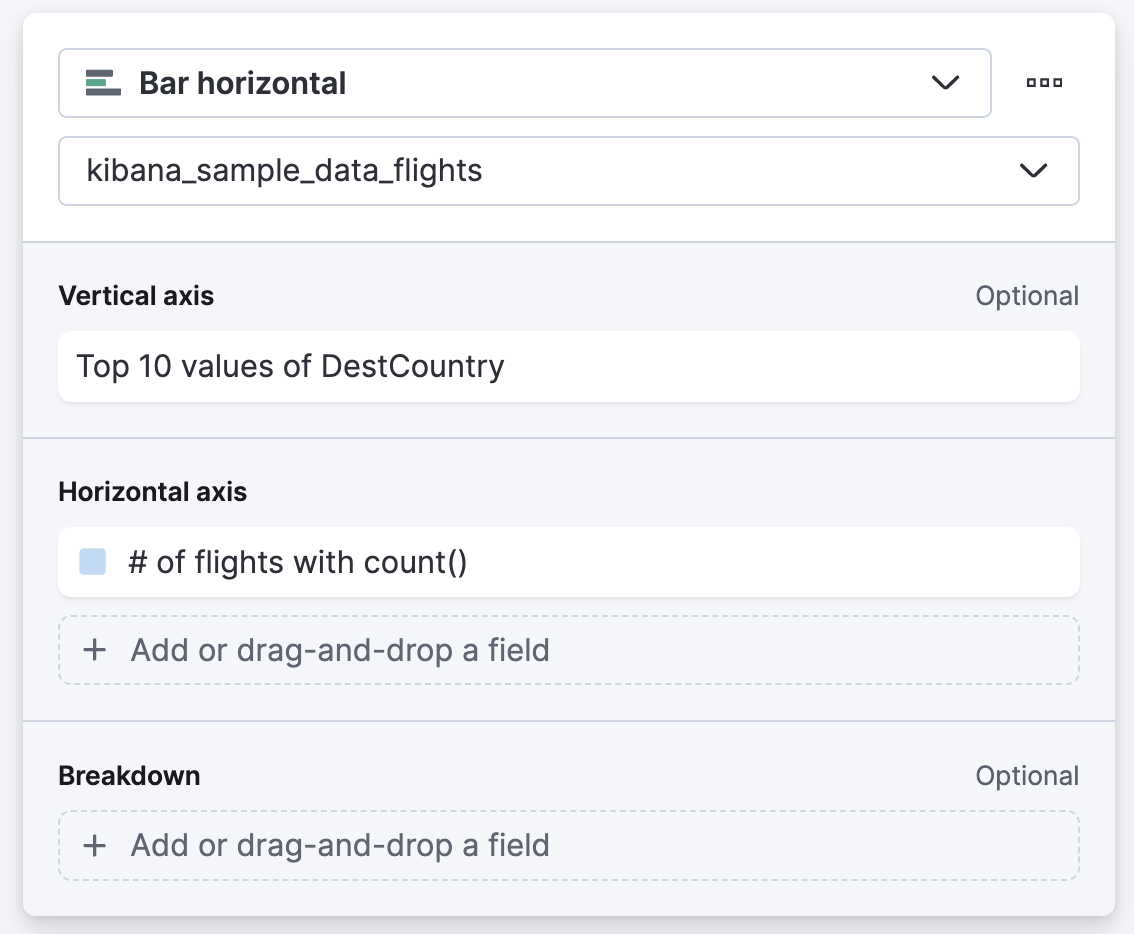Click the bar horizontal chart type icon
This screenshot has width=1134, height=934.
[103, 83]
